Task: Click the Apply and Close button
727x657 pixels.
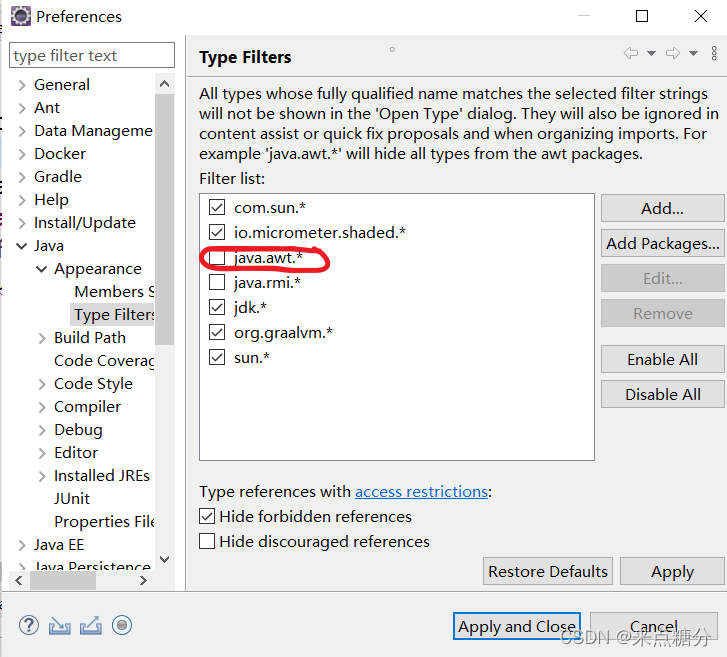Action: point(517,626)
